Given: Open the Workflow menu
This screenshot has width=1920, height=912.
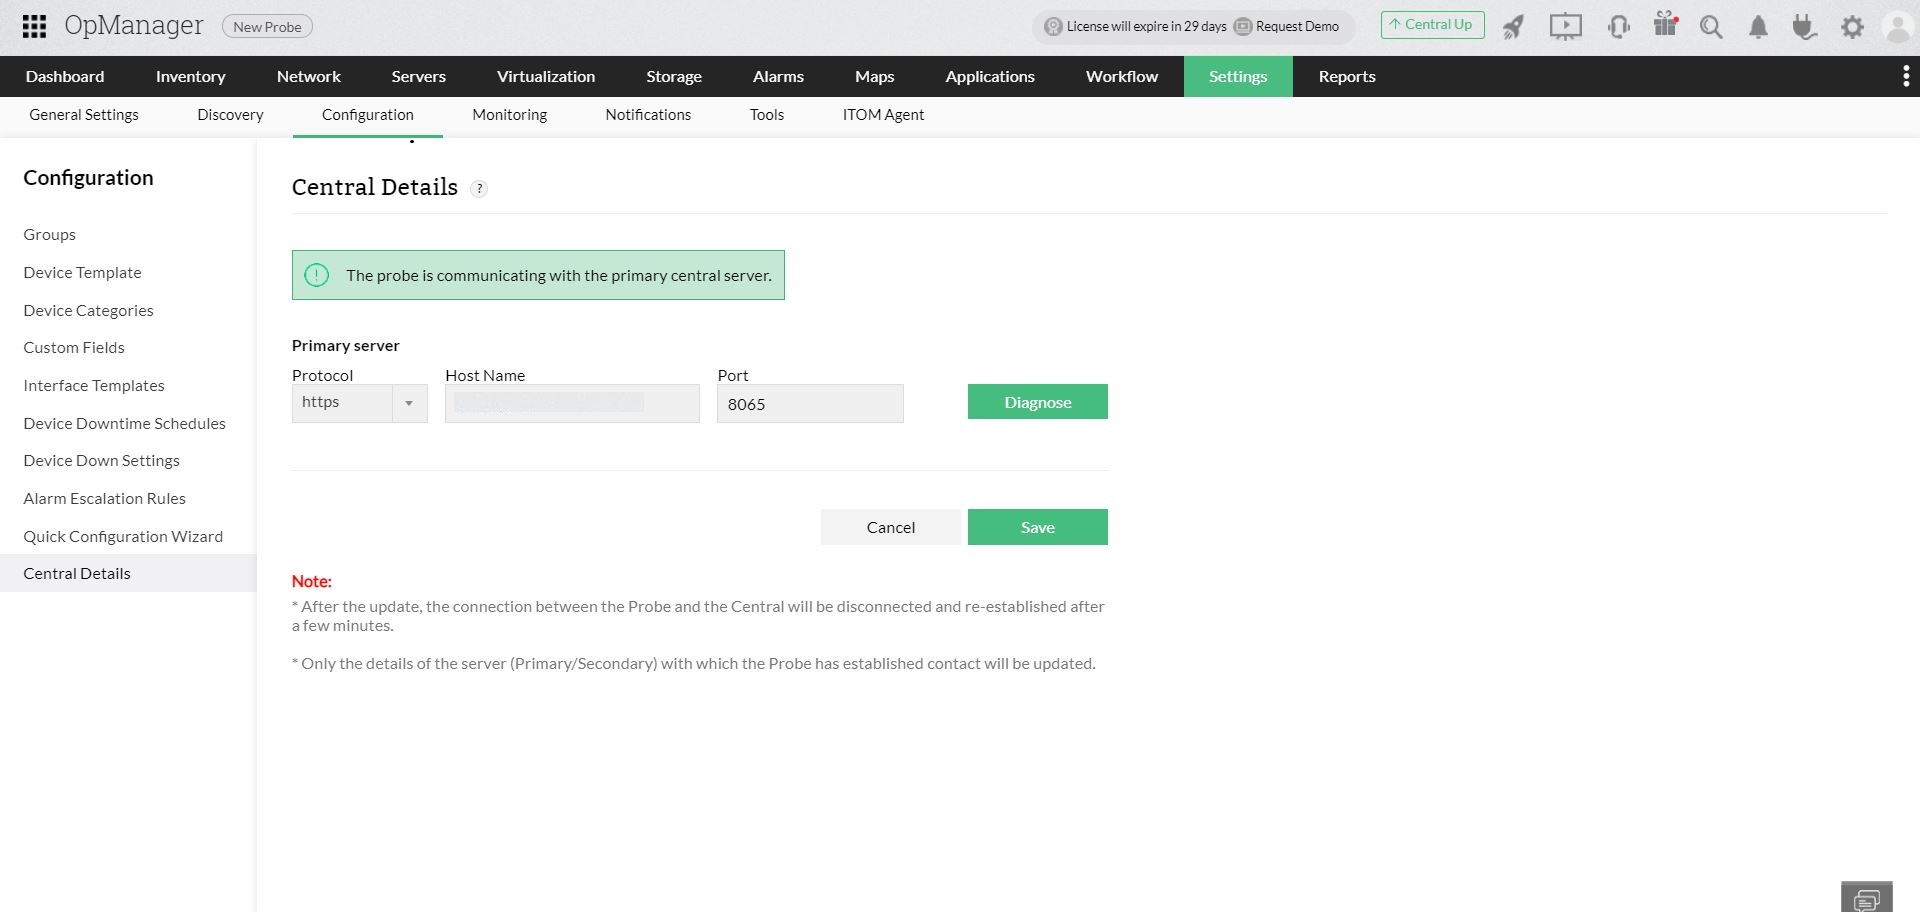Looking at the screenshot, I should click(x=1122, y=76).
